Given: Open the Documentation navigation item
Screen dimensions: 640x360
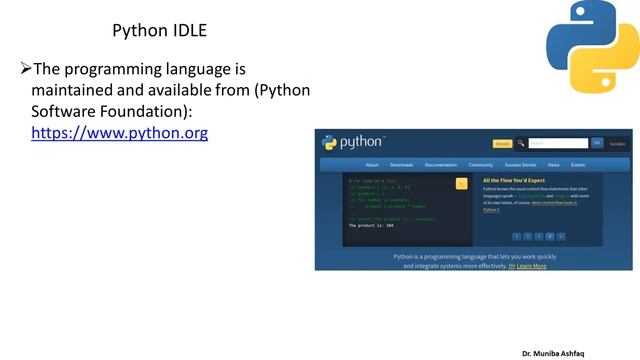Looking at the screenshot, I should pyautogui.click(x=441, y=165).
